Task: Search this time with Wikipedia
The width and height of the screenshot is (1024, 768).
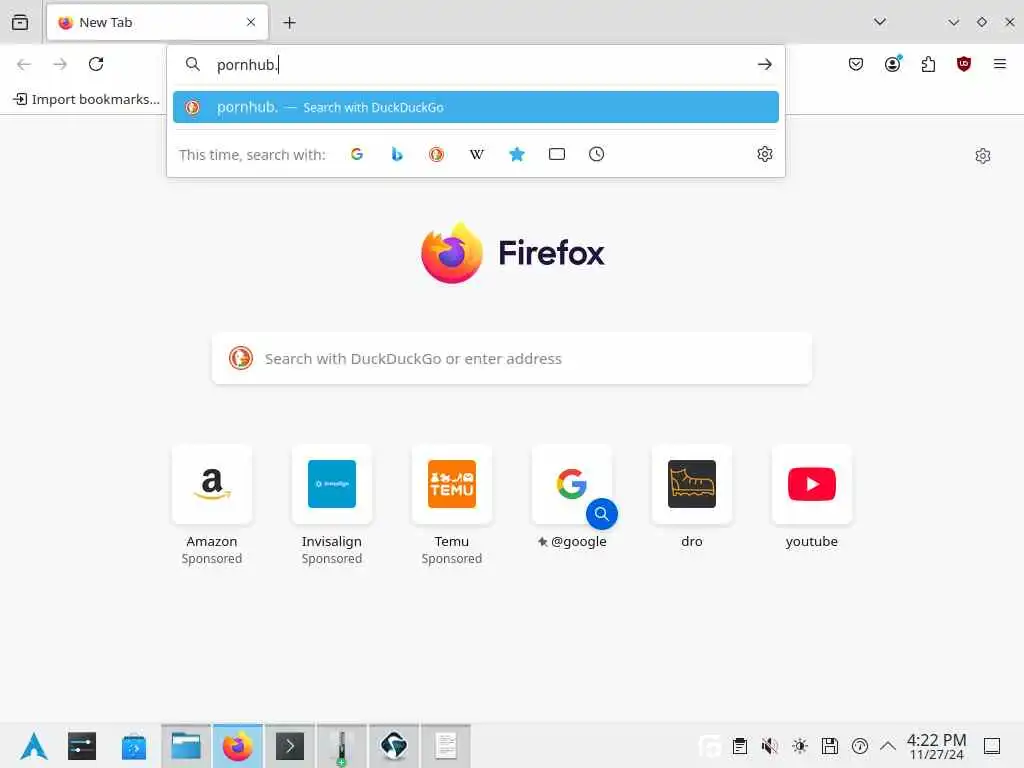Action: (x=477, y=154)
